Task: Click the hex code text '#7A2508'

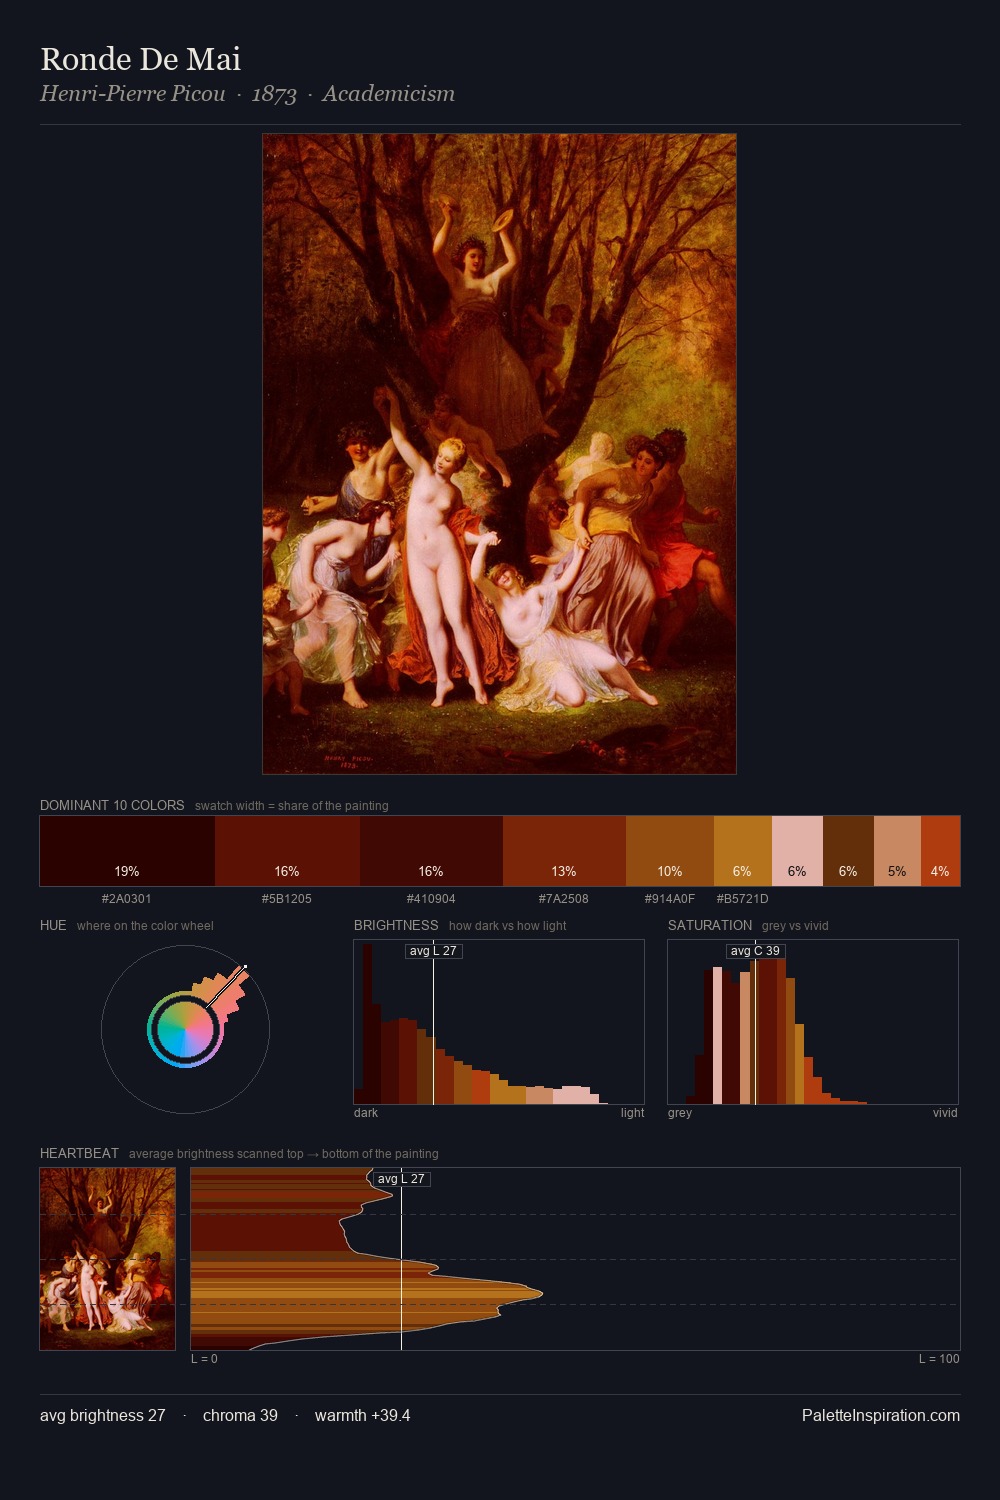Action: (x=564, y=899)
